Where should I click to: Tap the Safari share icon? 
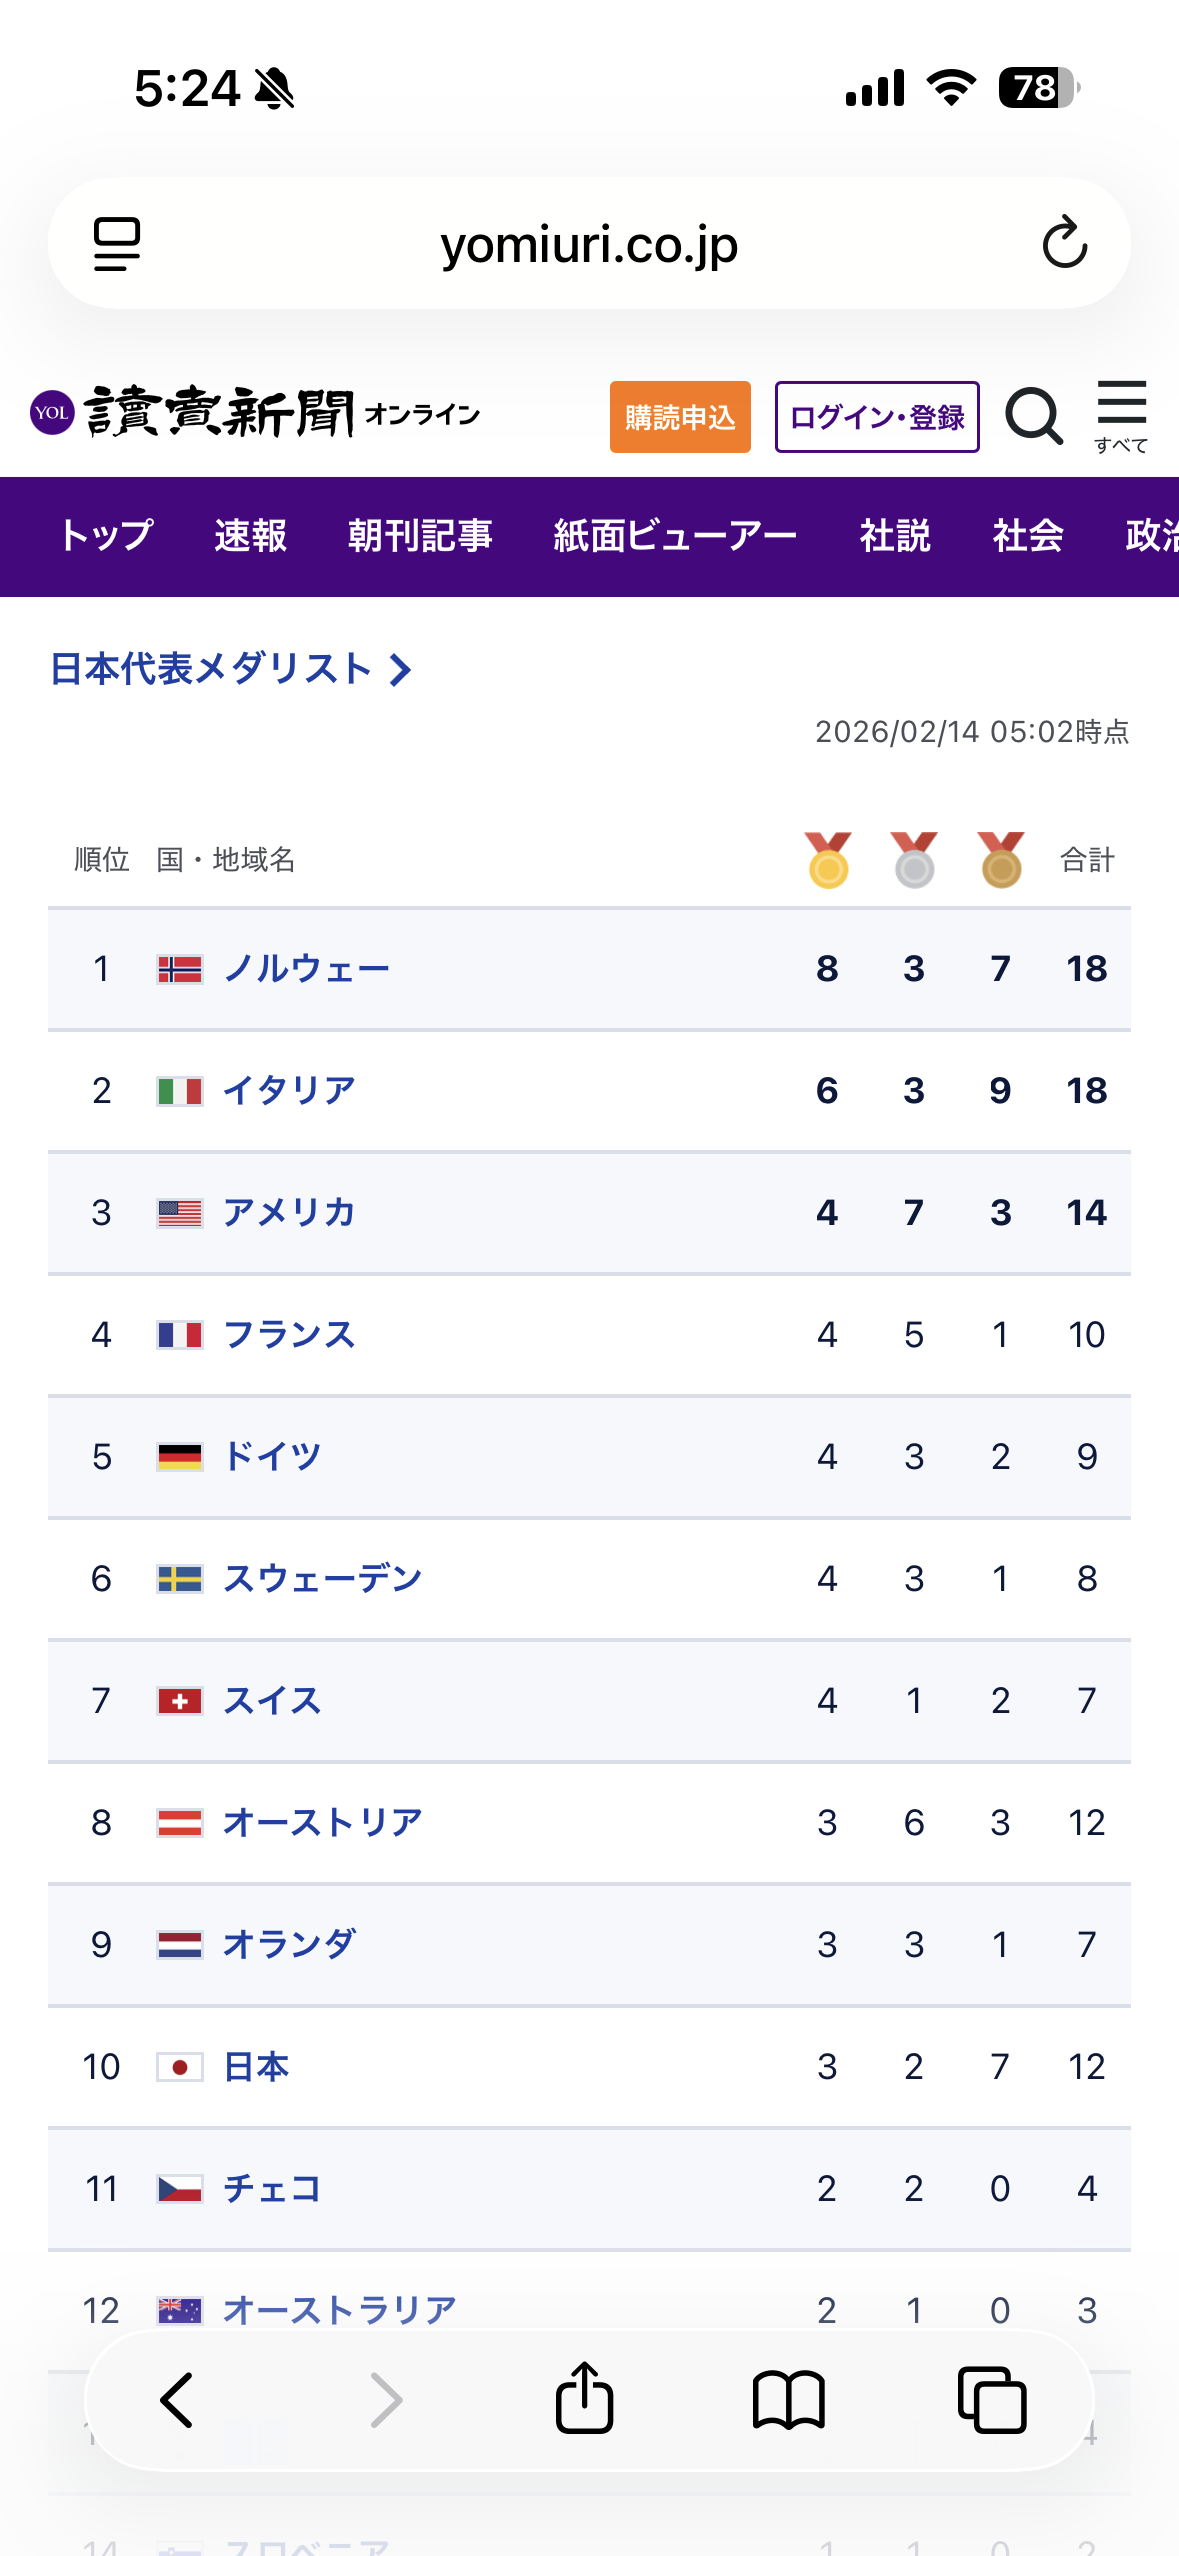(585, 2398)
